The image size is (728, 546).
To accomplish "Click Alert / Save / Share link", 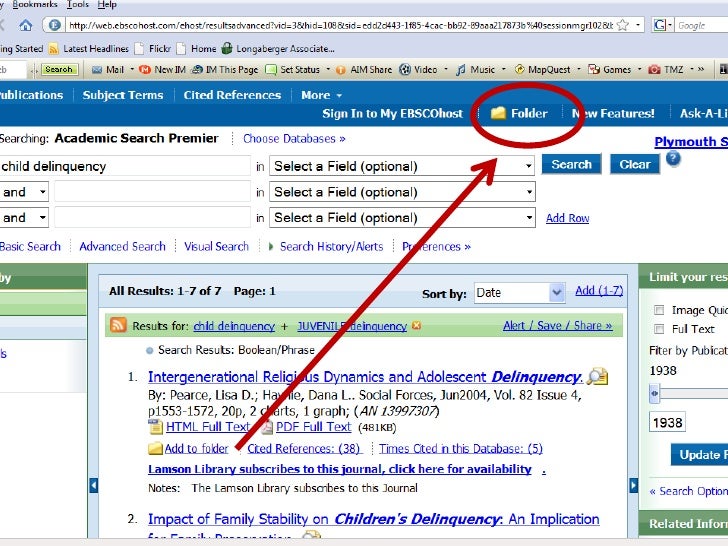I will 558,325.
